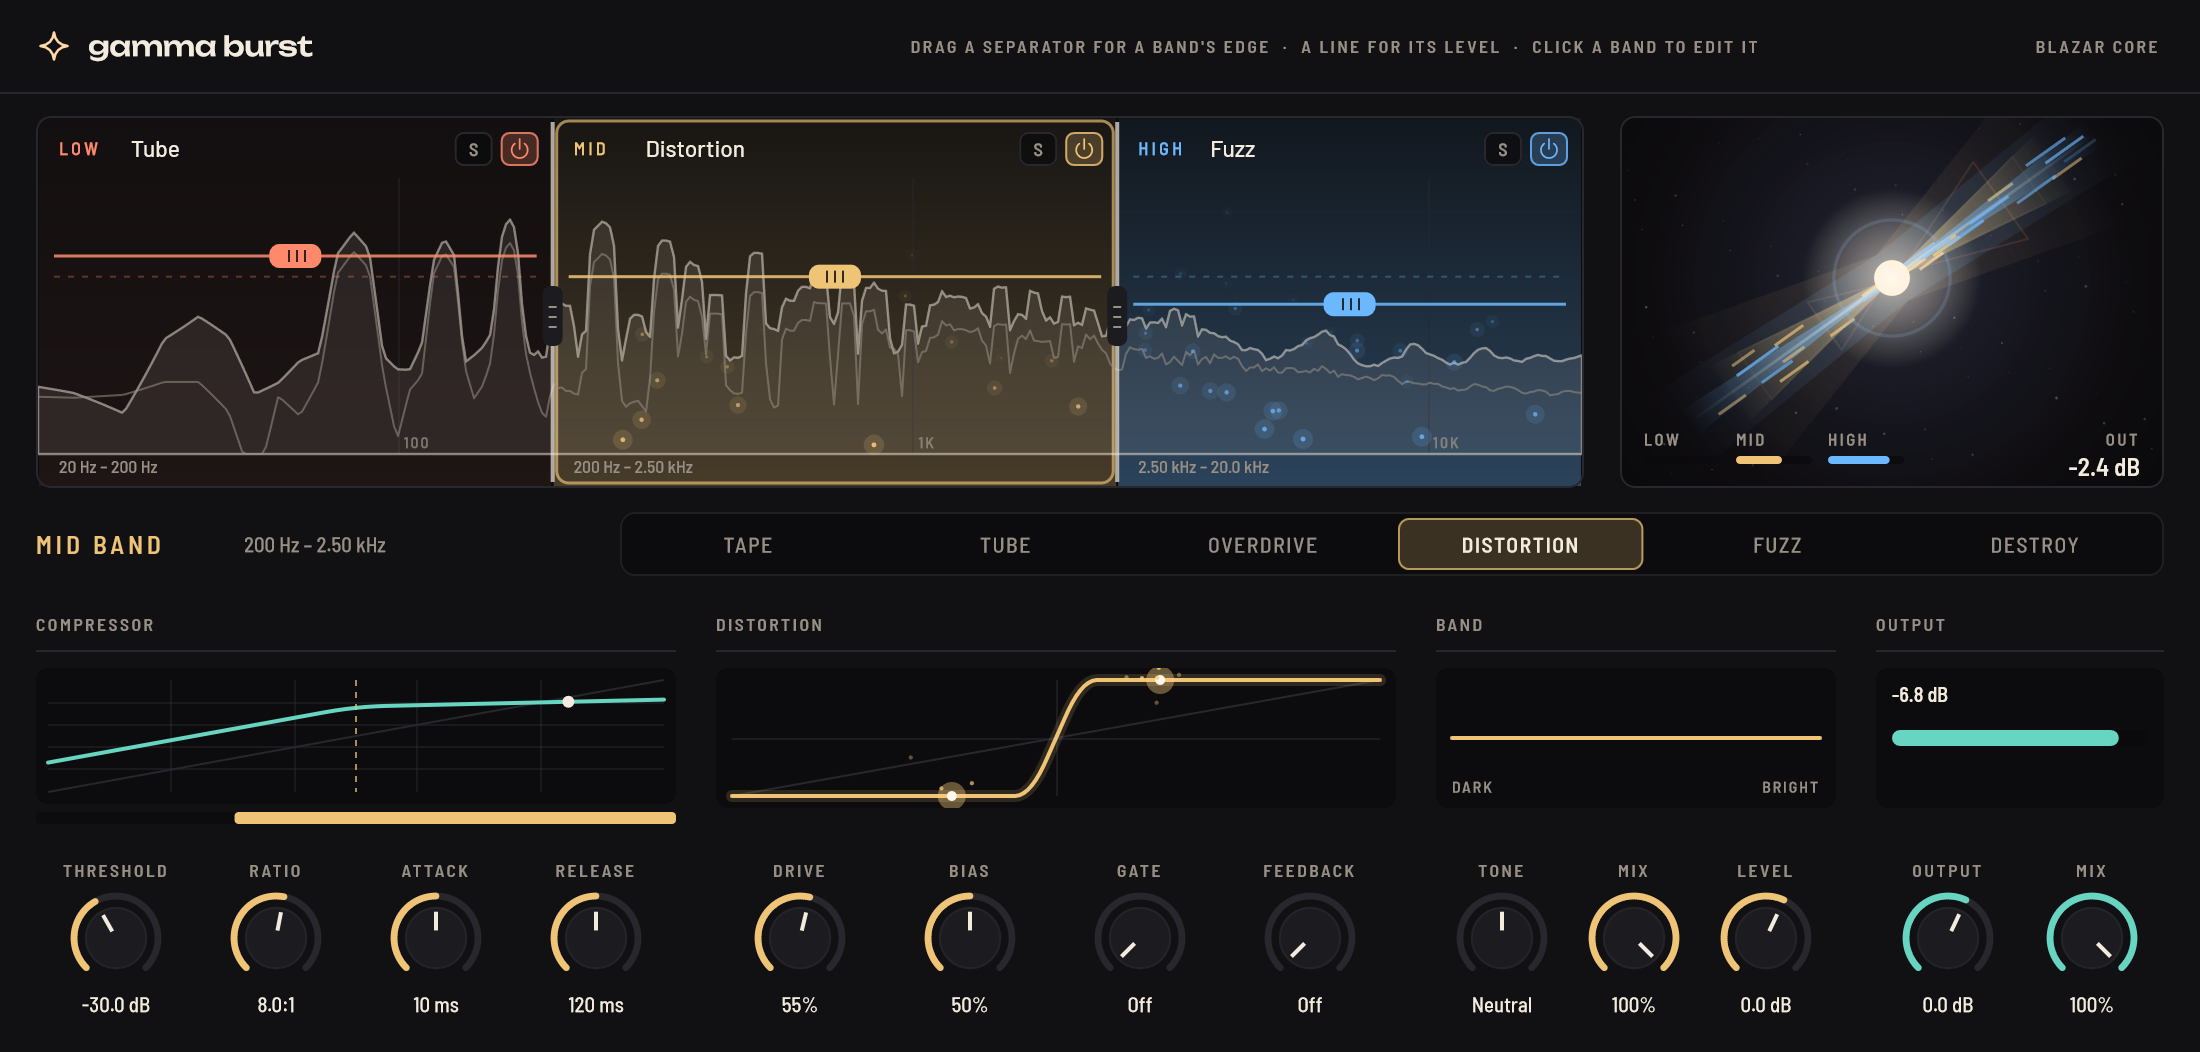Toggle the Low band power icon
This screenshot has height=1052, width=2200.
click(519, 149)
